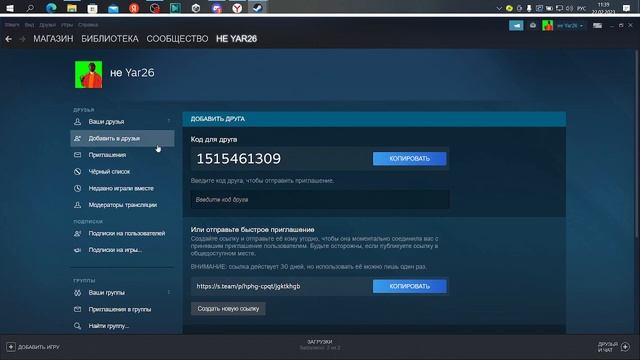Select Добавить в друзья sidebar item
This screenshot has height=360, width=640.
tap(122, 138)
